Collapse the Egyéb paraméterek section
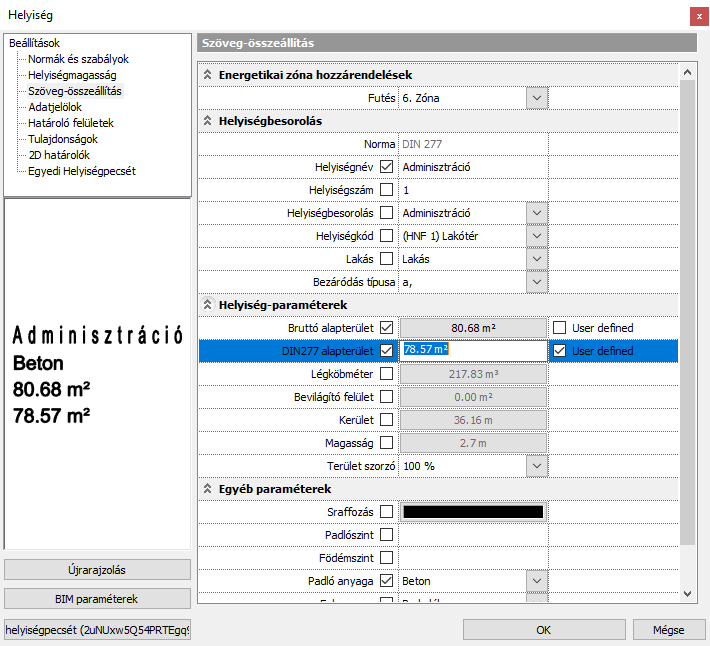 tap(208, 489)
